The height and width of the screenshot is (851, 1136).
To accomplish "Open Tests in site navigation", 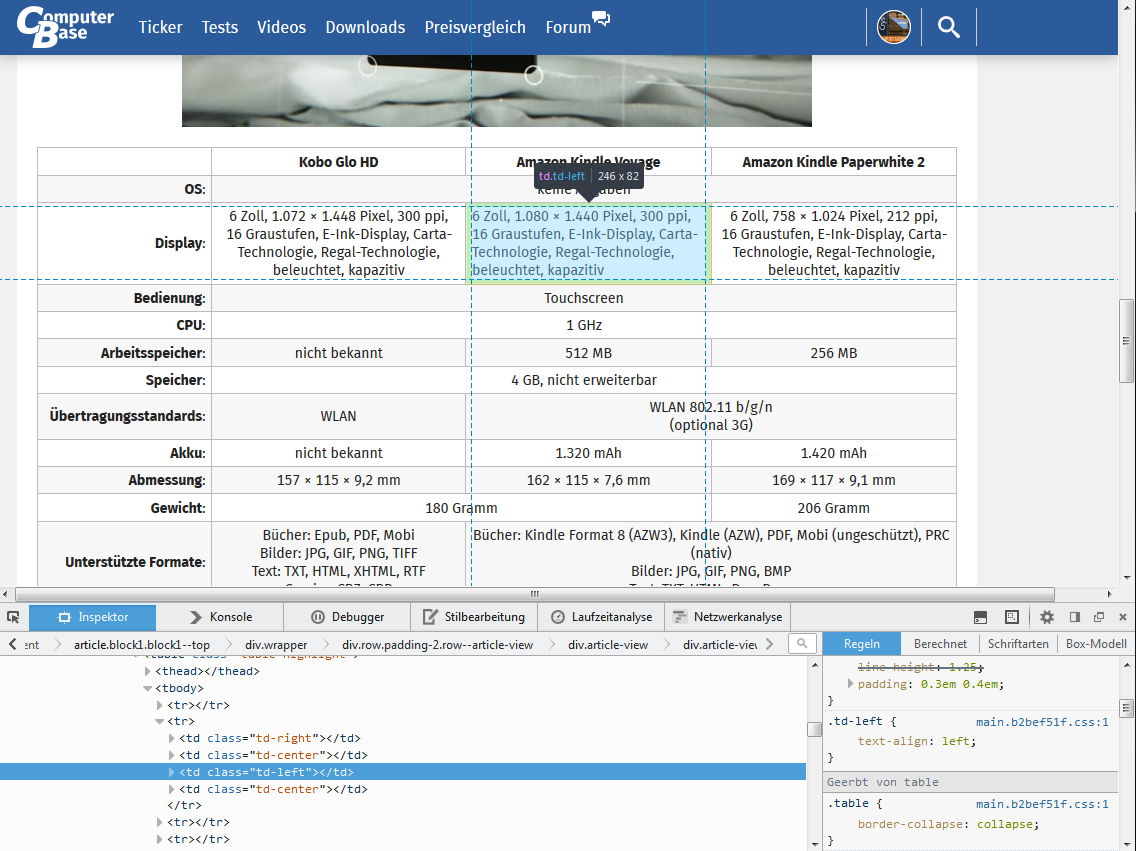I will click(x=220, y=28).
